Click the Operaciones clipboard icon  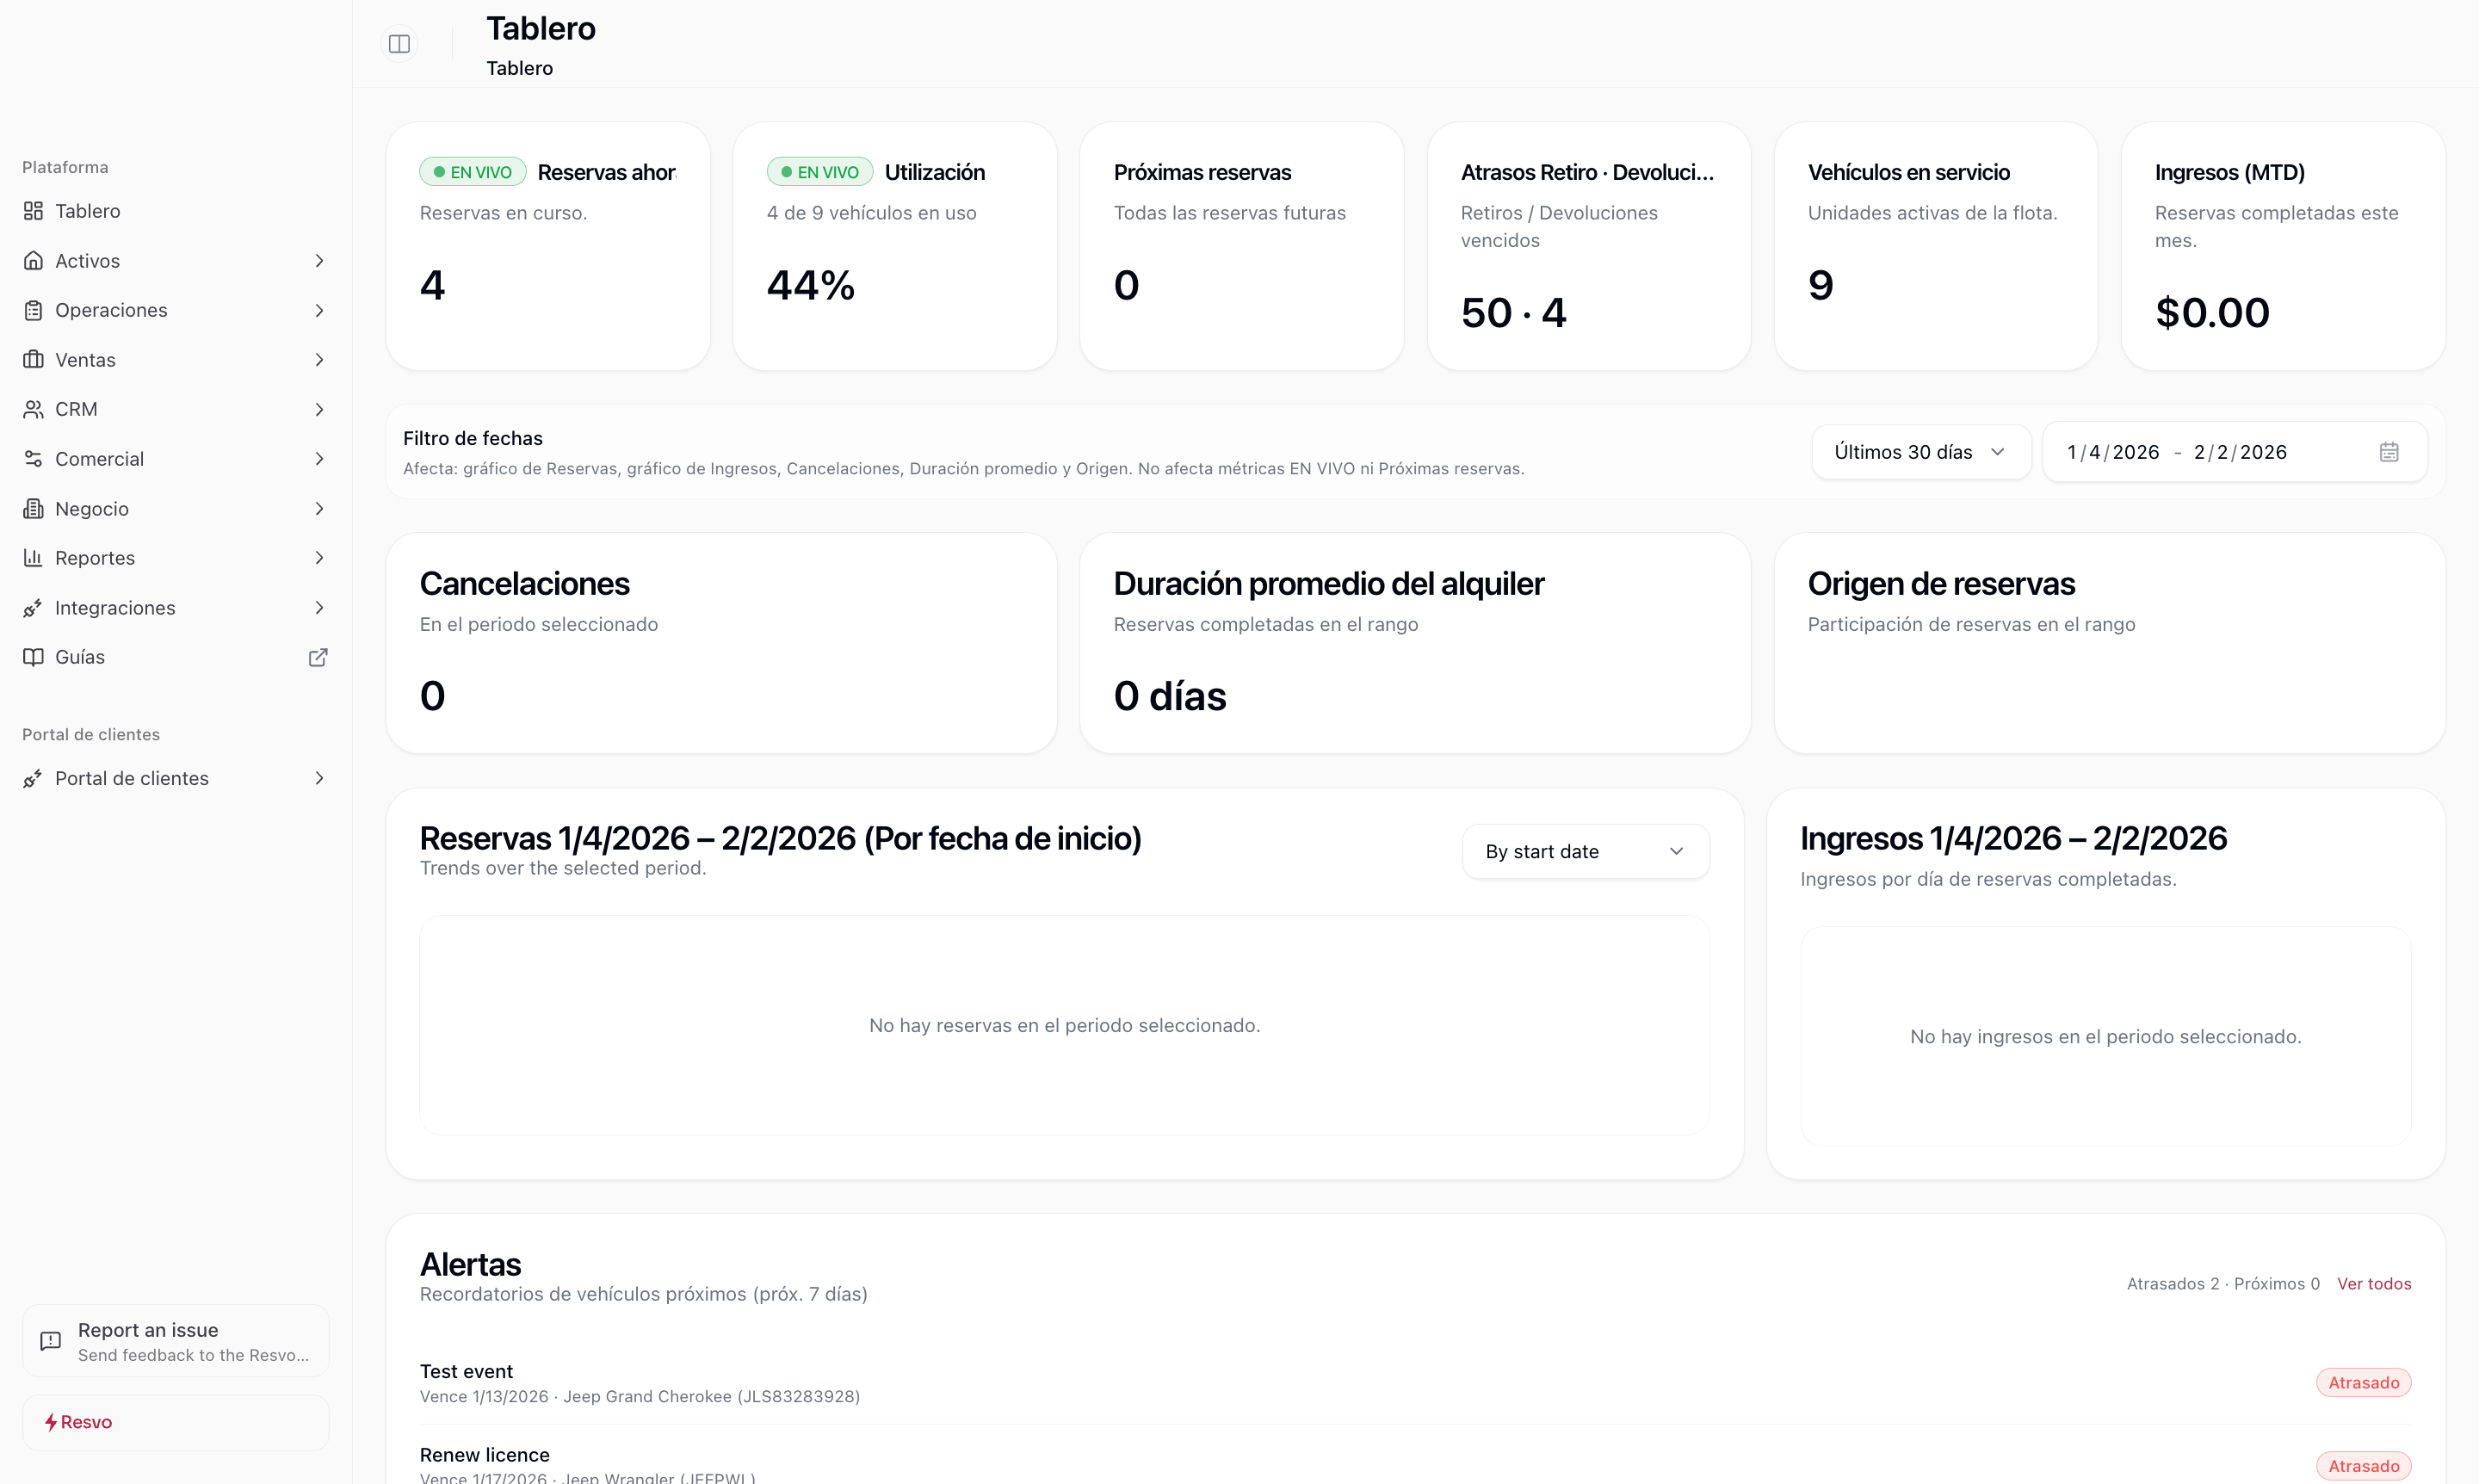[33, 310]
